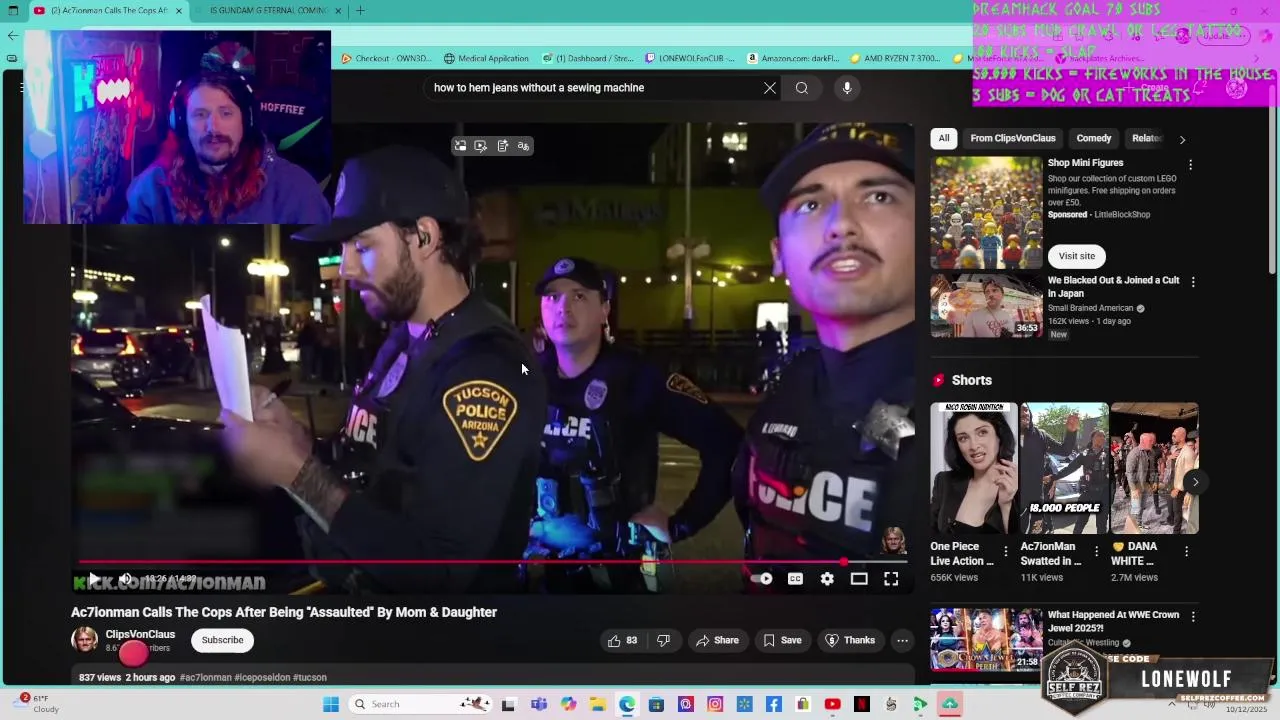Toggle the autoplay switch in the player
Viewport: 1280px width, 720px height.
click(x=762, y=579)
